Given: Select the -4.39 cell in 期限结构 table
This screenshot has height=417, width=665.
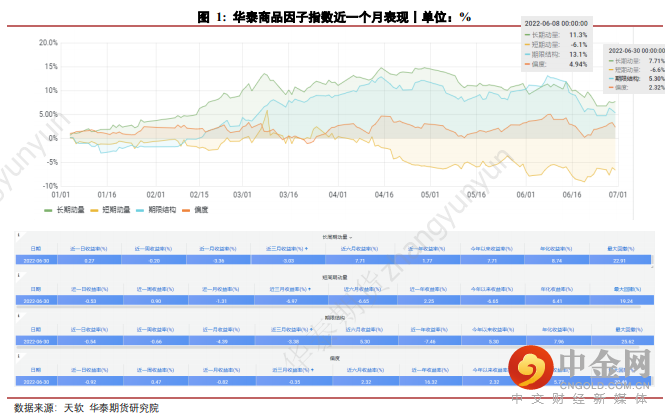Looking at the screenshot, I should 222,341.
